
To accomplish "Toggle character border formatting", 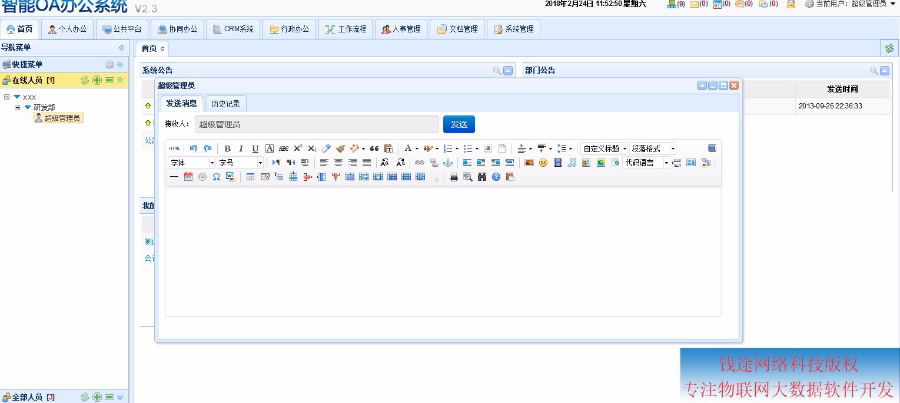I will [269, 148].
